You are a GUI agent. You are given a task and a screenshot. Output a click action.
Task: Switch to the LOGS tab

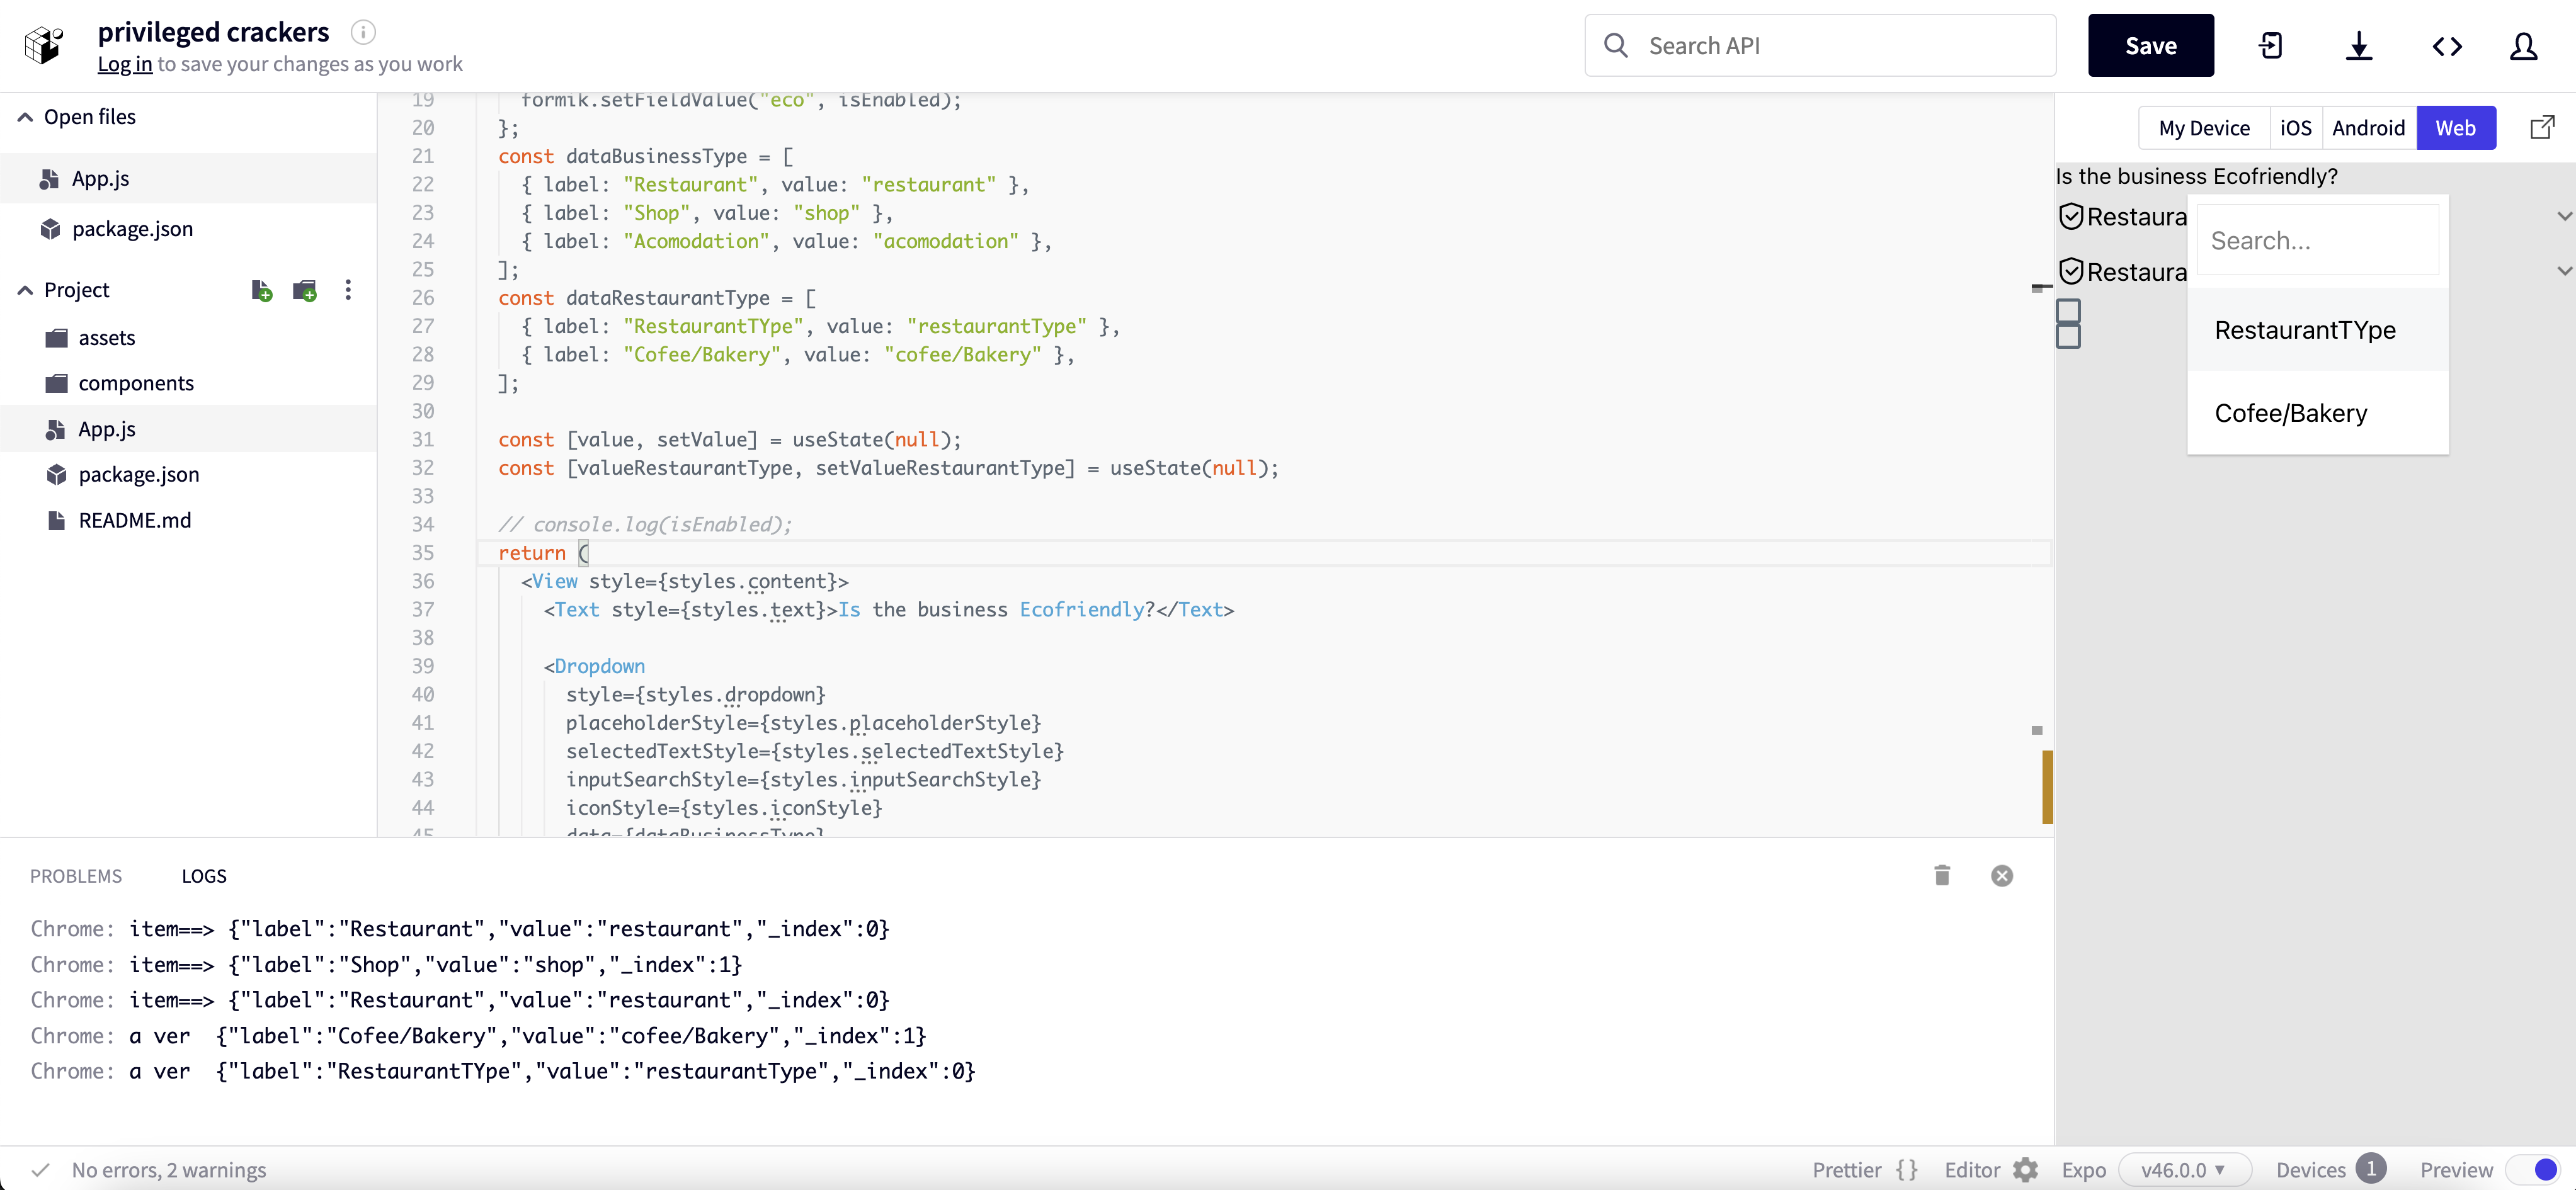204,876
